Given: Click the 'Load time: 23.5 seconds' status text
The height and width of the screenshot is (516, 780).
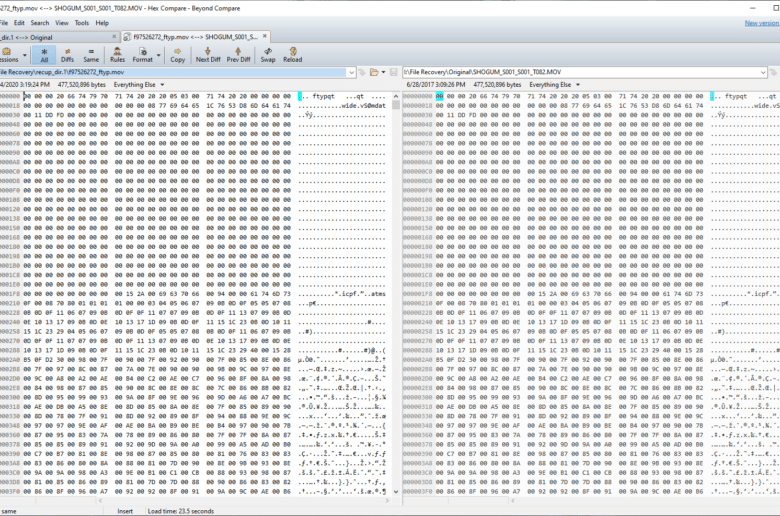Looking at the screenshot, I should (181, 511).
